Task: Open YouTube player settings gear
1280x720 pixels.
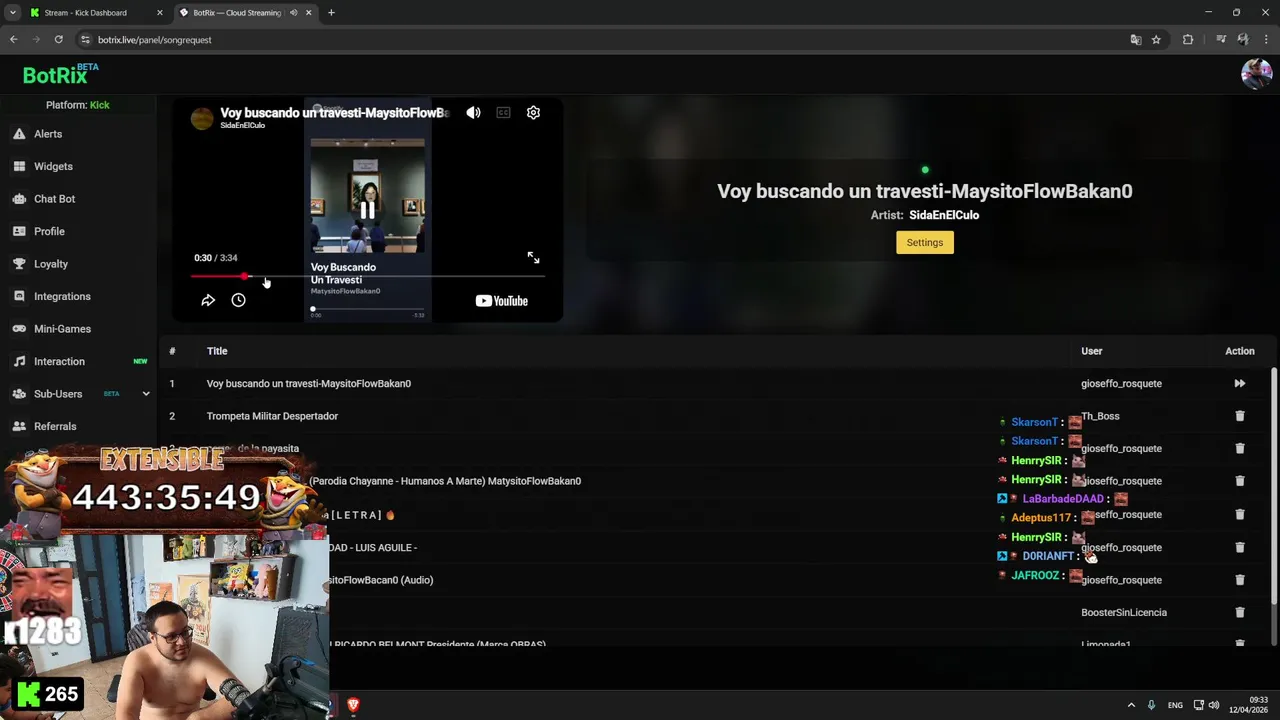Action: point(533,113)
